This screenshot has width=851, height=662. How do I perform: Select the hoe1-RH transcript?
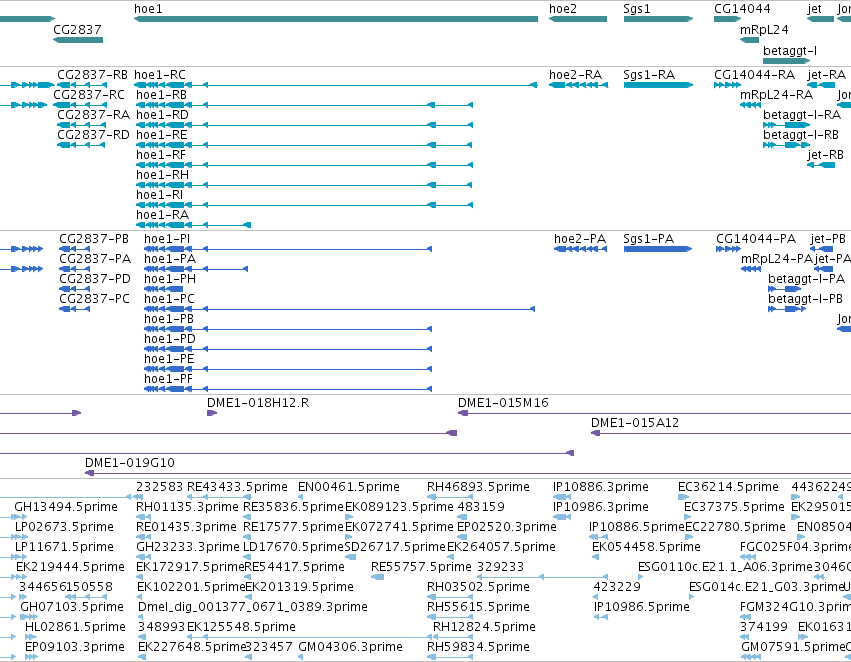[x=304, y=185]
